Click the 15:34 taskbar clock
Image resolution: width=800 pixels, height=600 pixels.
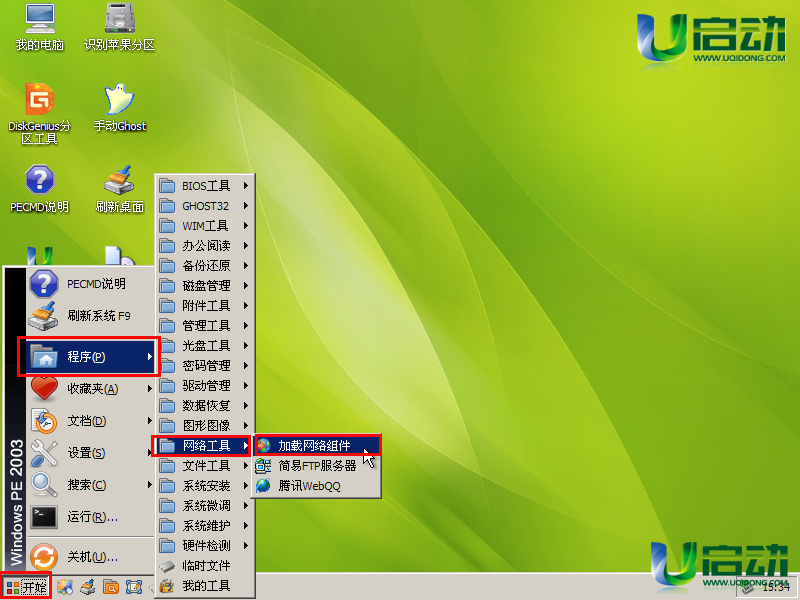pos(776,588)
